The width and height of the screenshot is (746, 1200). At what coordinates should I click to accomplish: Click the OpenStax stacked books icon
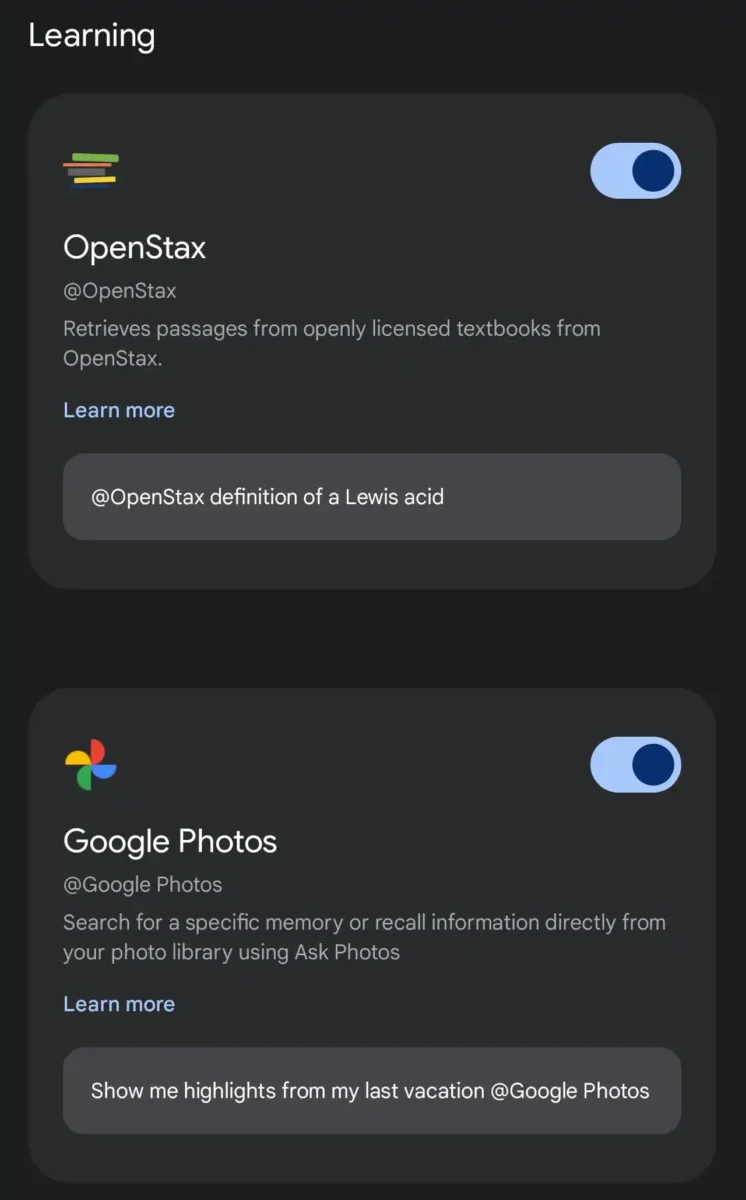91,169
